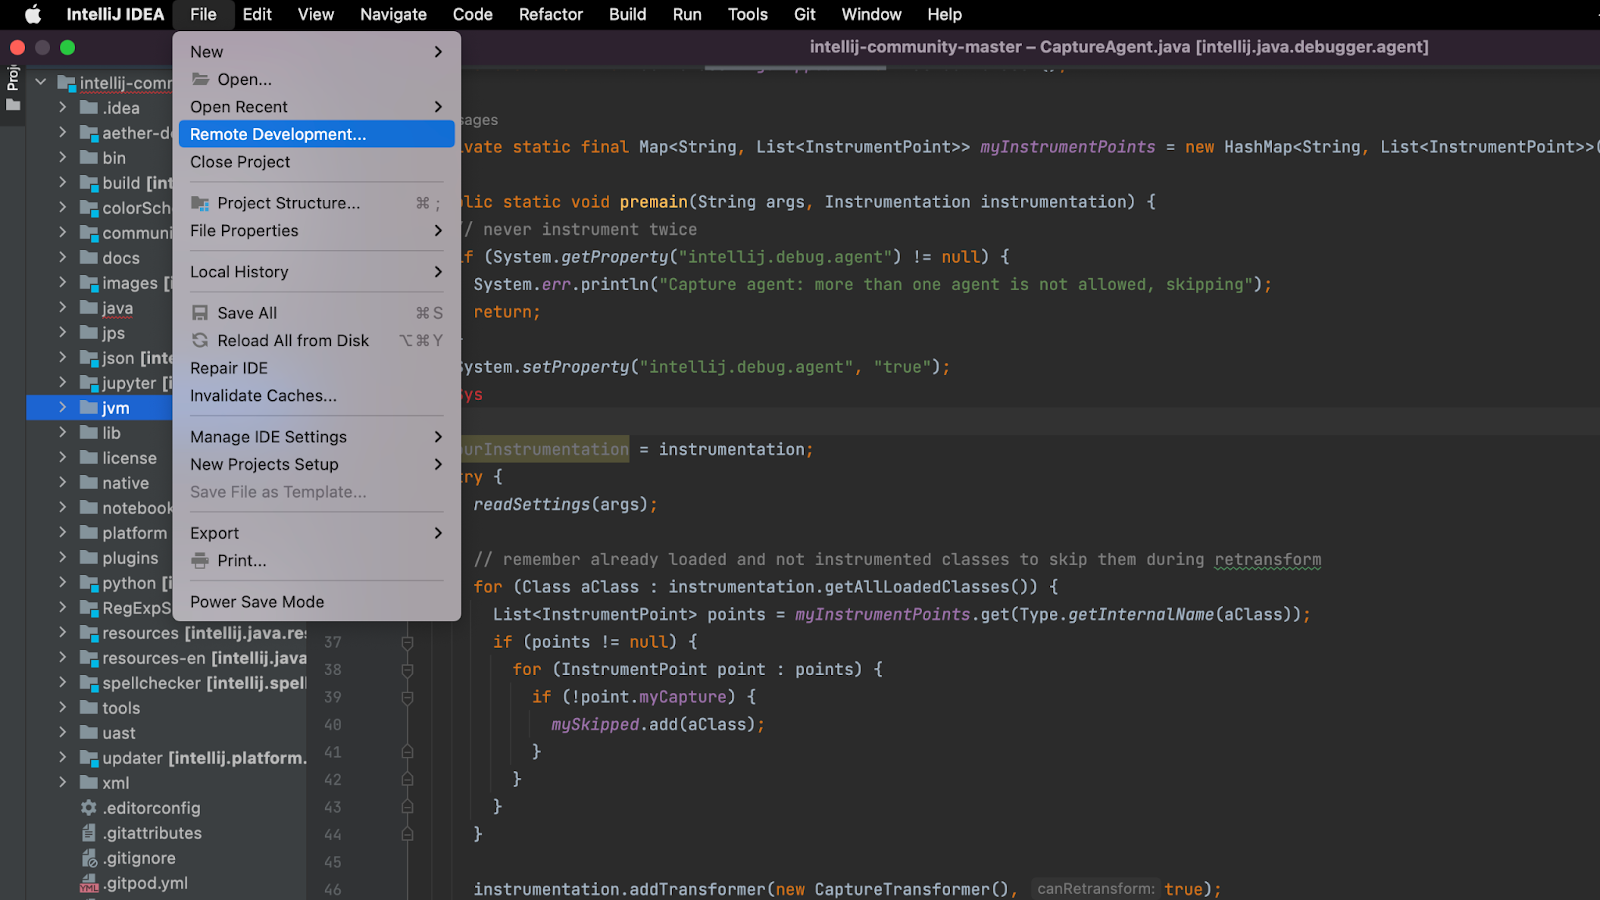Image resolution: width=1600 pixels, height=900 pixels.
Task: Click the .editorconfig gear file icon
Action: [89, 808]
